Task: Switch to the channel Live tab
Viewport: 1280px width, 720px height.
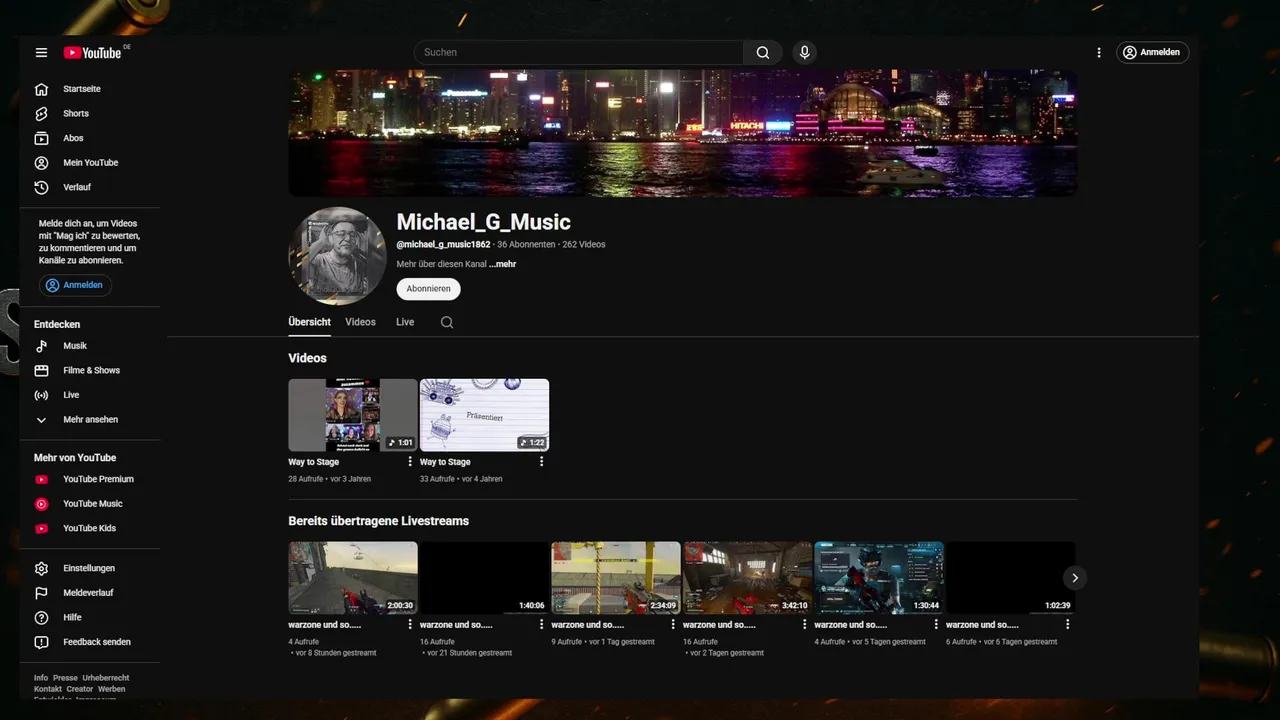Action: 405,322
